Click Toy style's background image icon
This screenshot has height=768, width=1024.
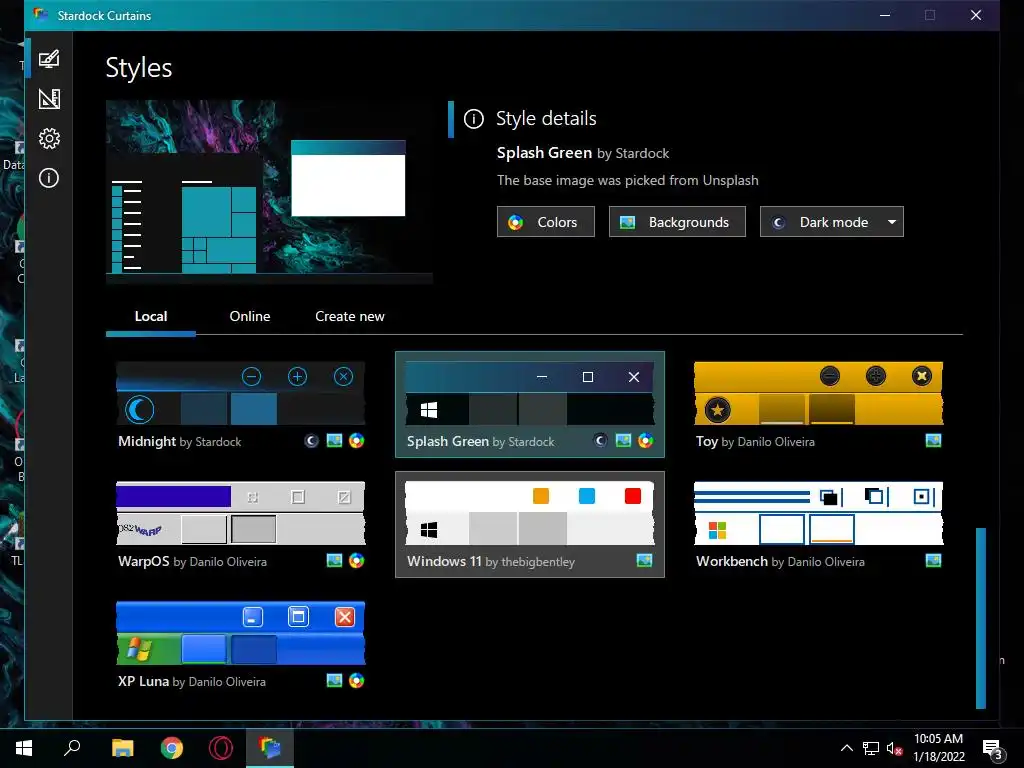[933, 441]
